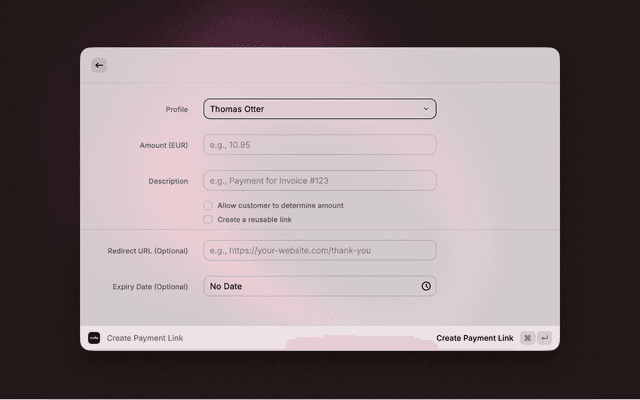The height and width of the screenshot is (400, 640).
Task: Click the clock icon in Expiry Date
Action: click(x=426, y=286)
